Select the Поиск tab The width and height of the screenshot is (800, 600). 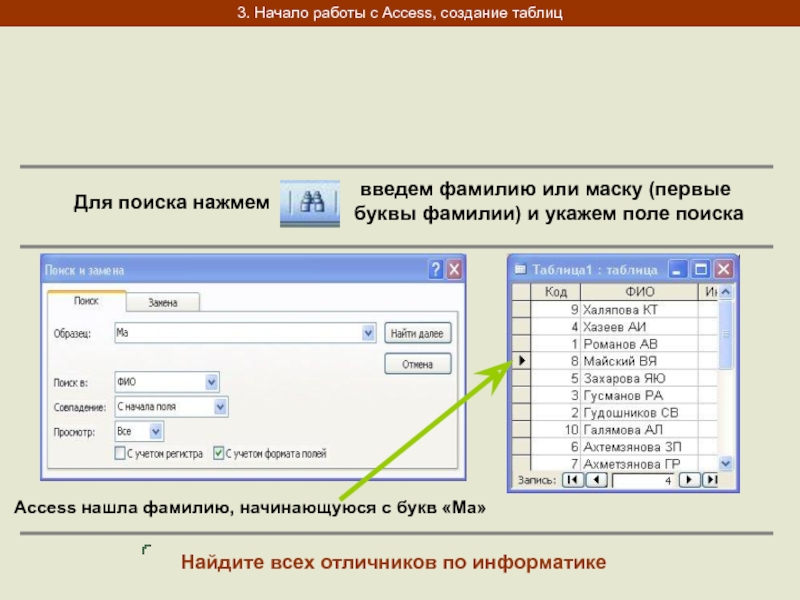[x=87, y=301]
